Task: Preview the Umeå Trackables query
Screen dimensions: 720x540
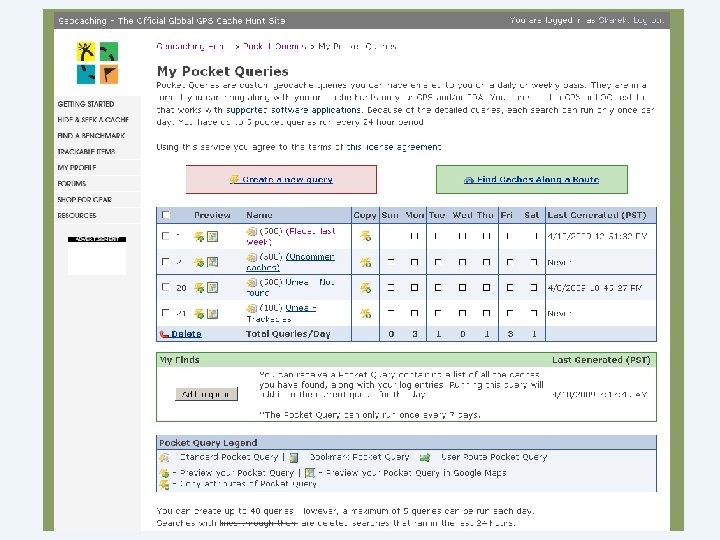Action: coord(199,314)
